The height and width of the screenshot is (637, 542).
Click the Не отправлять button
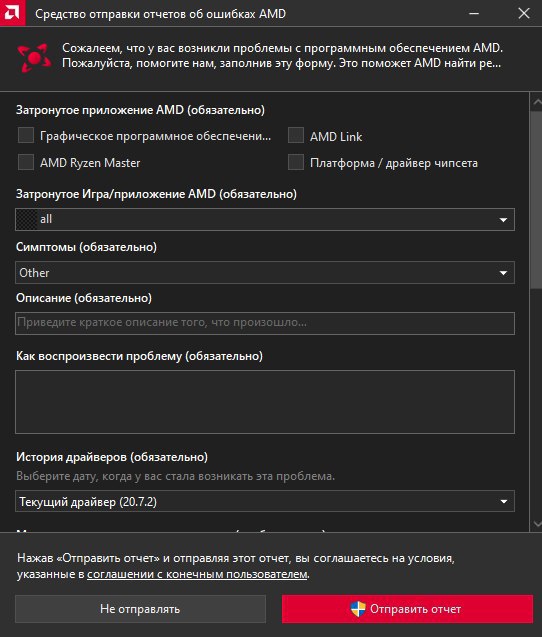(x=141, y=609)
